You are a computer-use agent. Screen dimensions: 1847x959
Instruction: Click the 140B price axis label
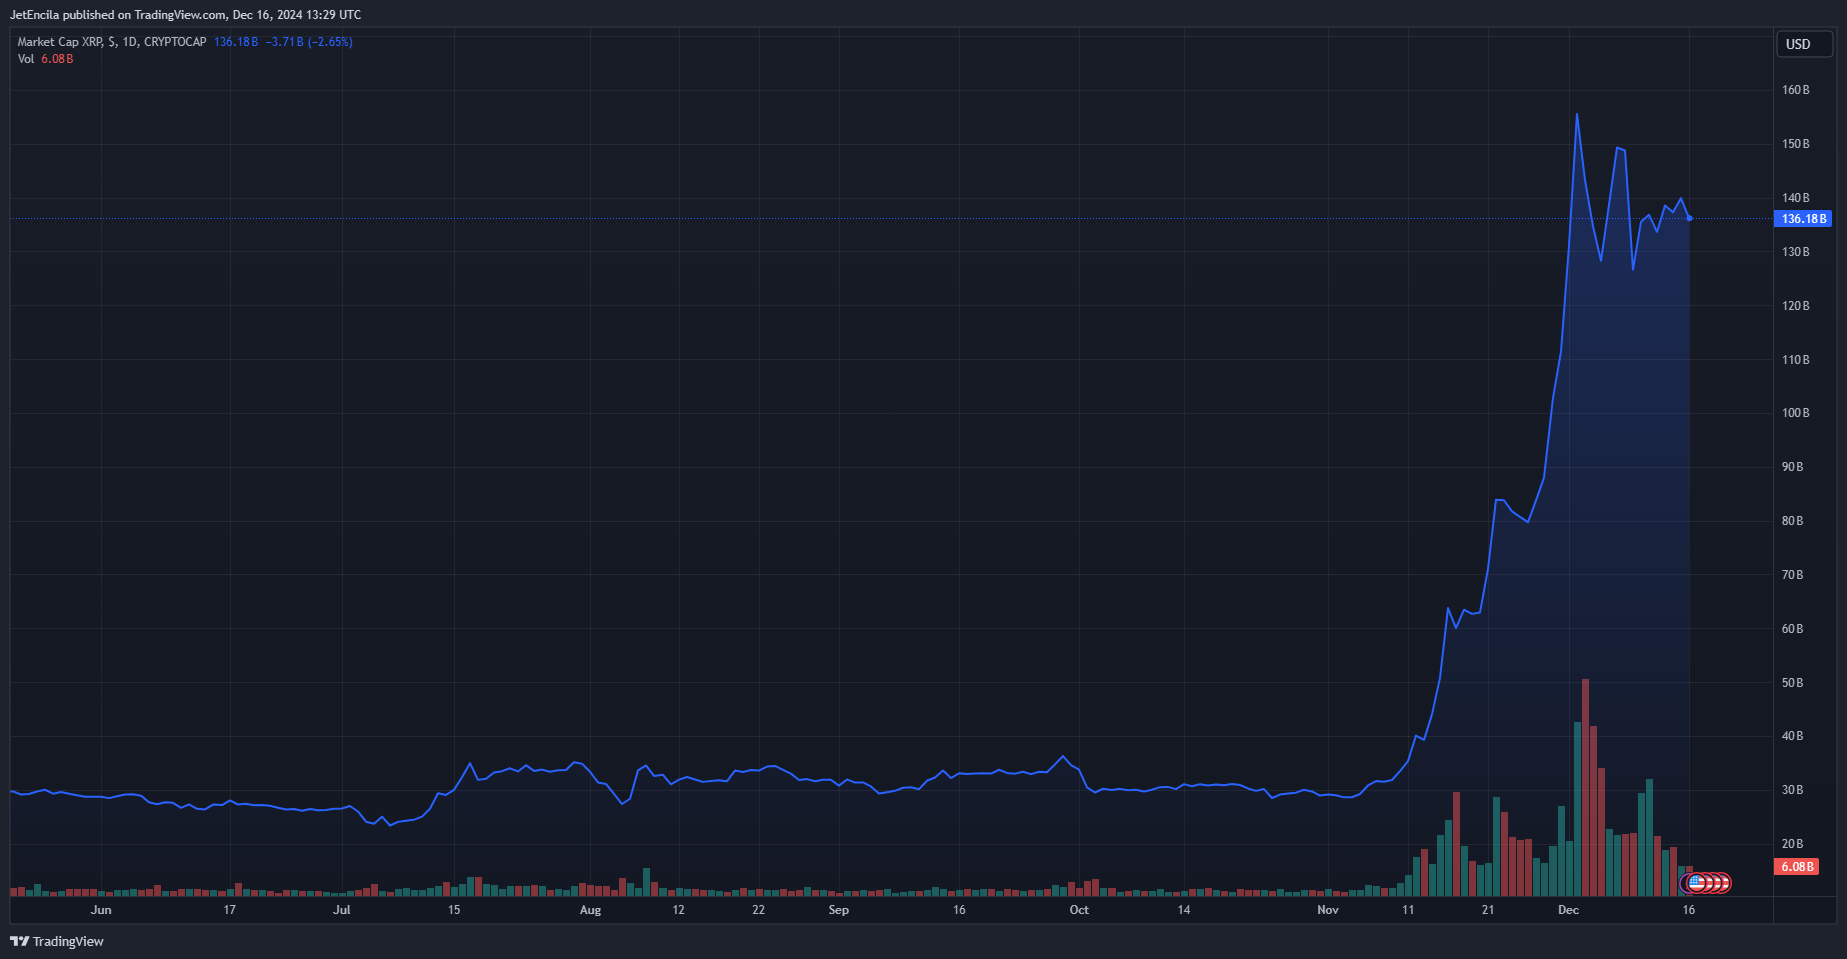click(x=1796, y=198)
